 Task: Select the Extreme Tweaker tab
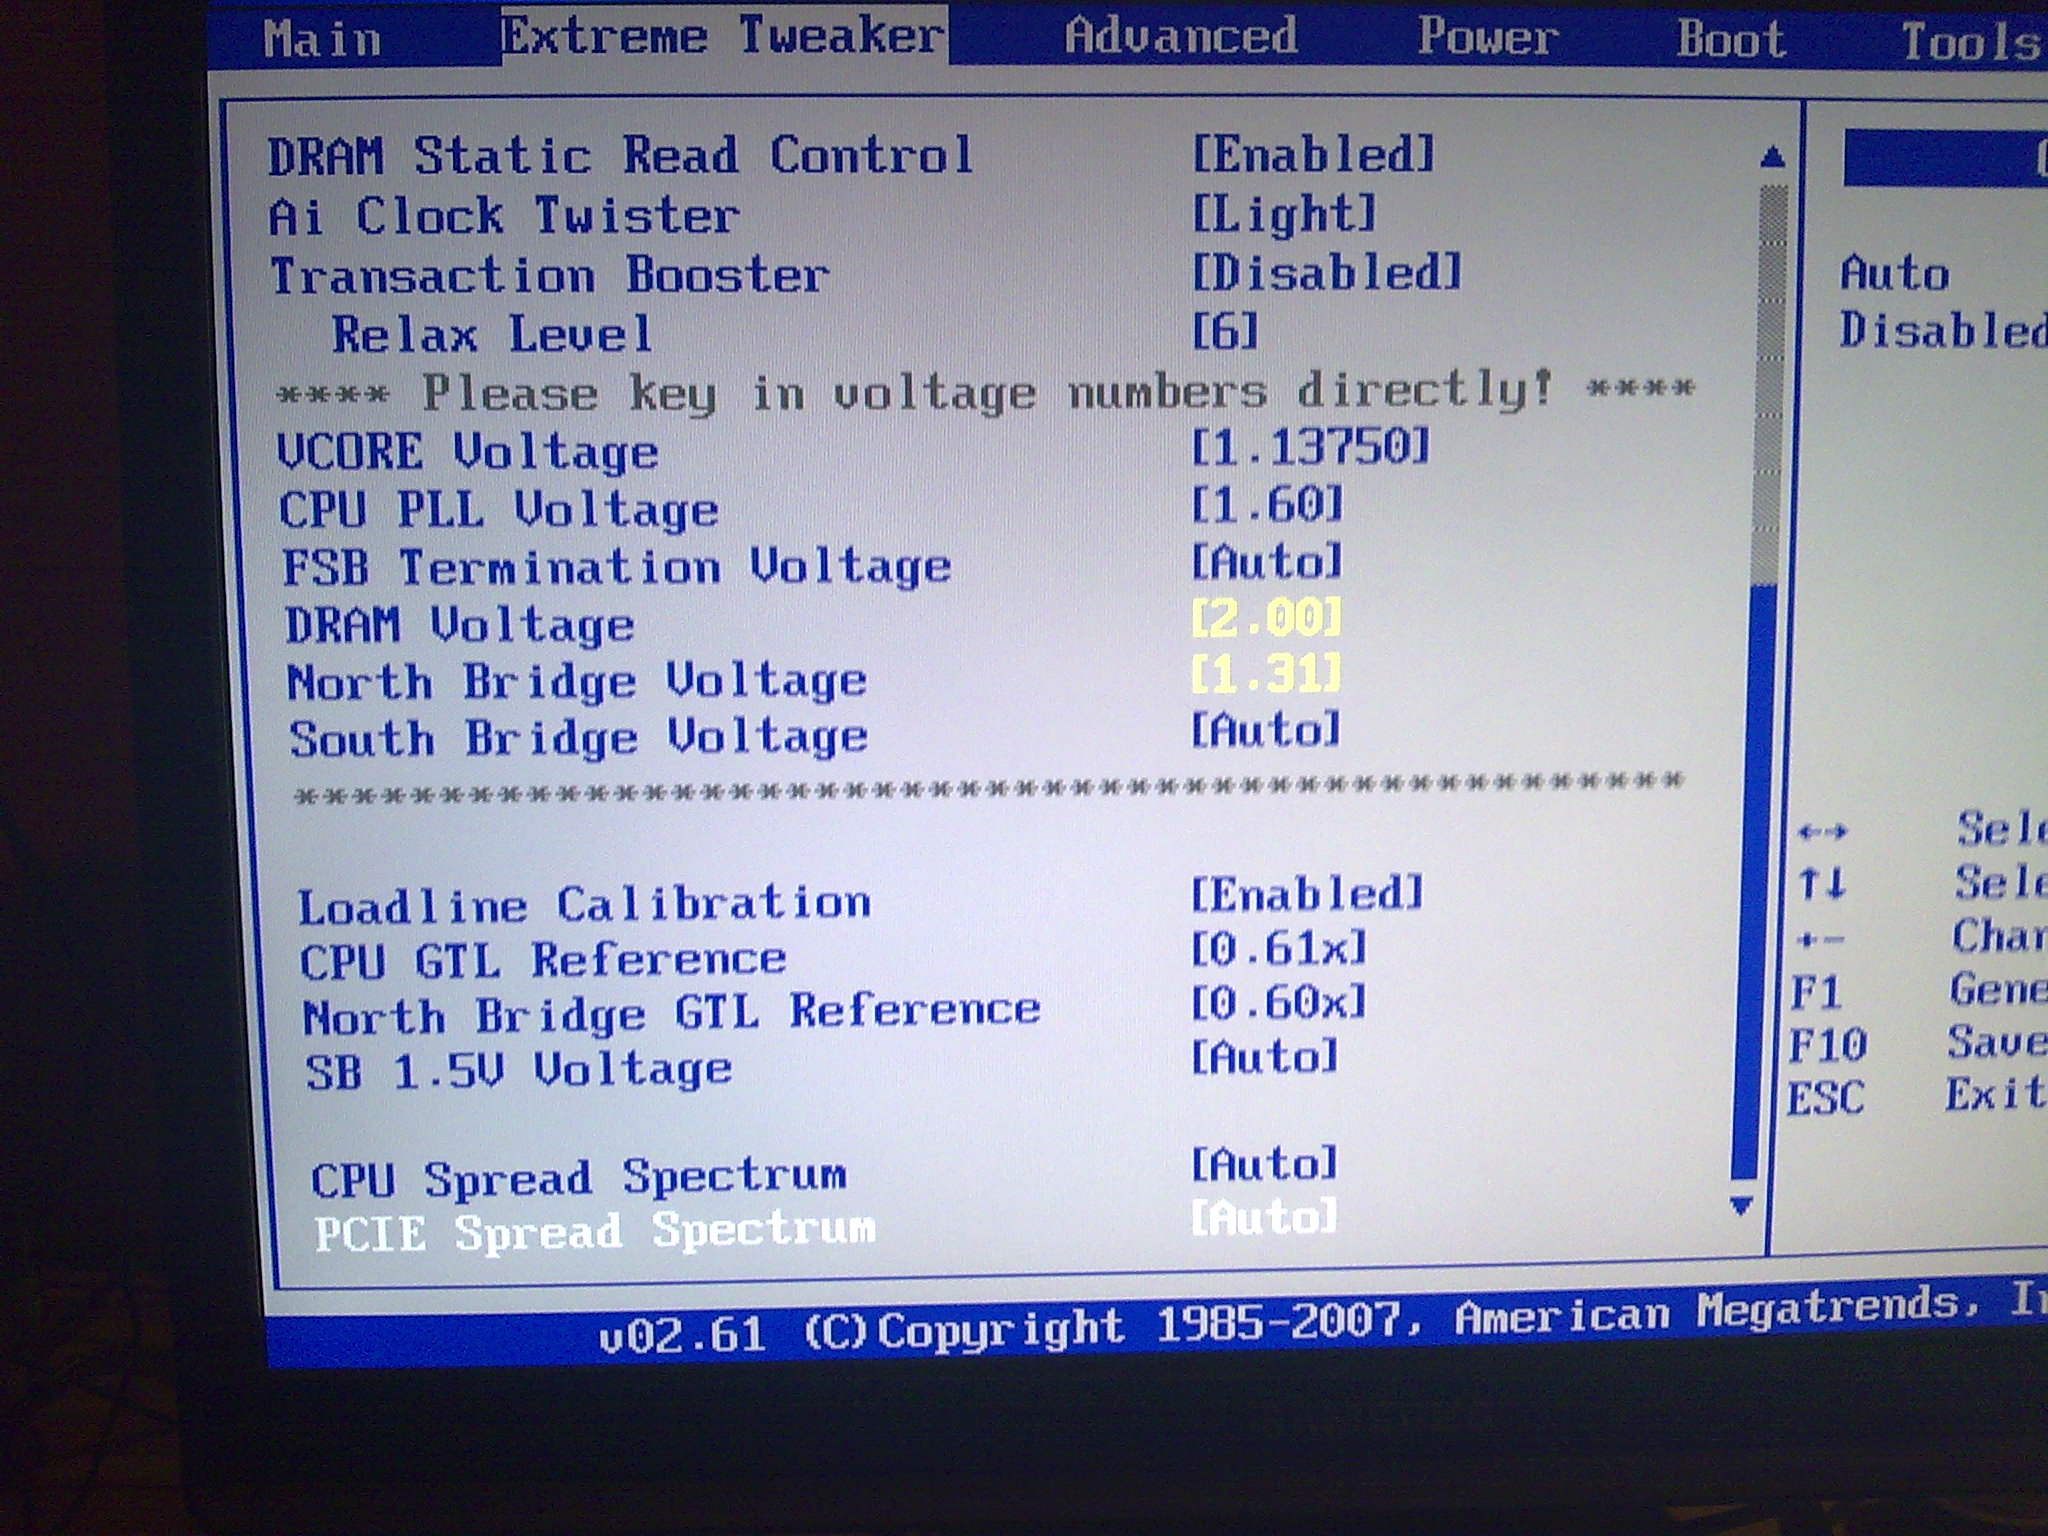[x=723, y=36]
